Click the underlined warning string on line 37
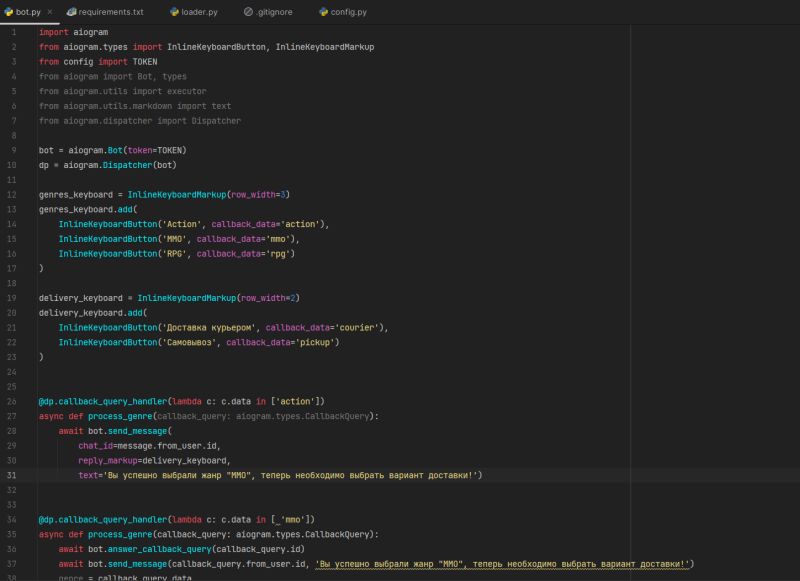This screenshot has height=581, width=800. [x=503, y=564]
